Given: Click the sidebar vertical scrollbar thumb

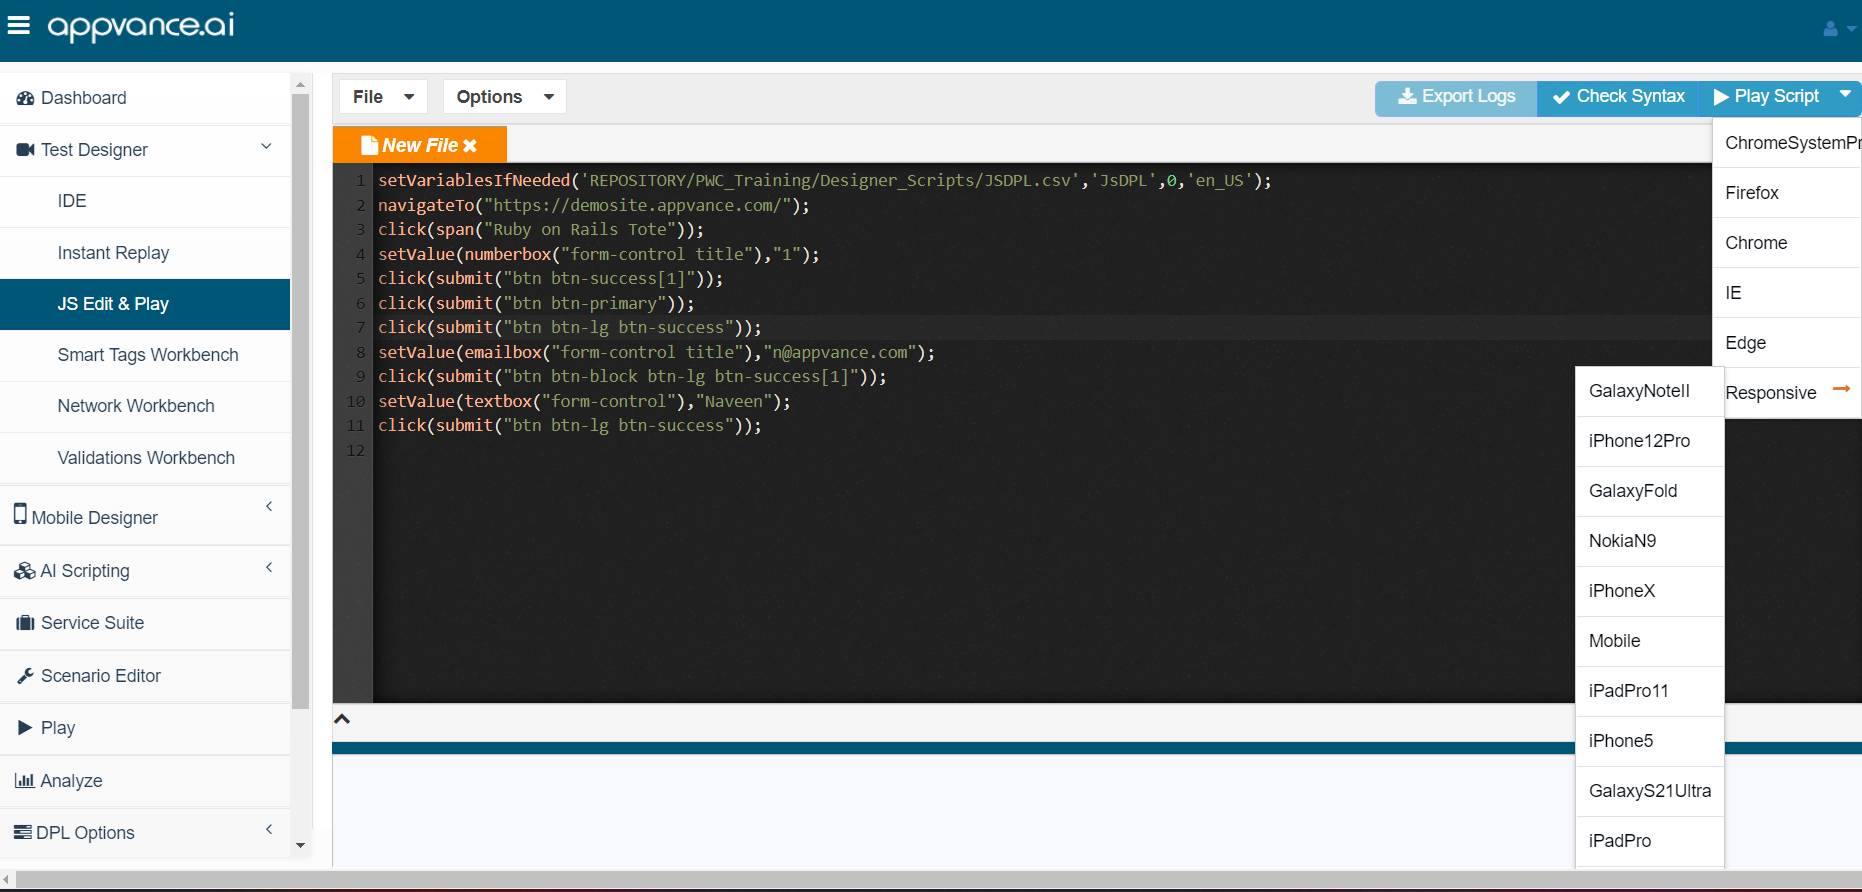Looking at the screenshot, I should click(300, 402).
